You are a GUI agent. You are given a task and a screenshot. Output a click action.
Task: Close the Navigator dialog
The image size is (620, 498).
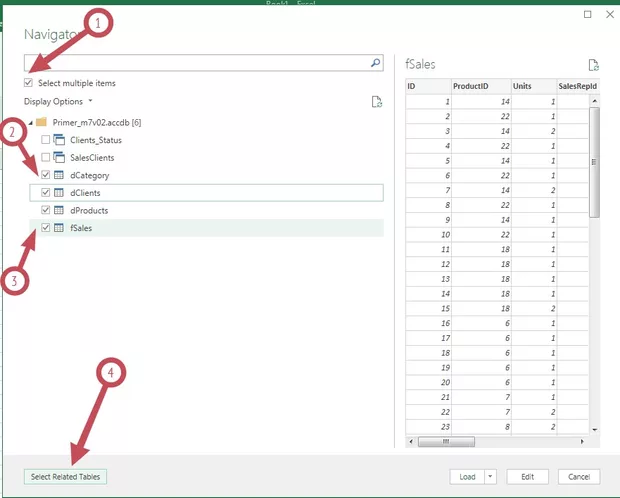click(610, 14)
